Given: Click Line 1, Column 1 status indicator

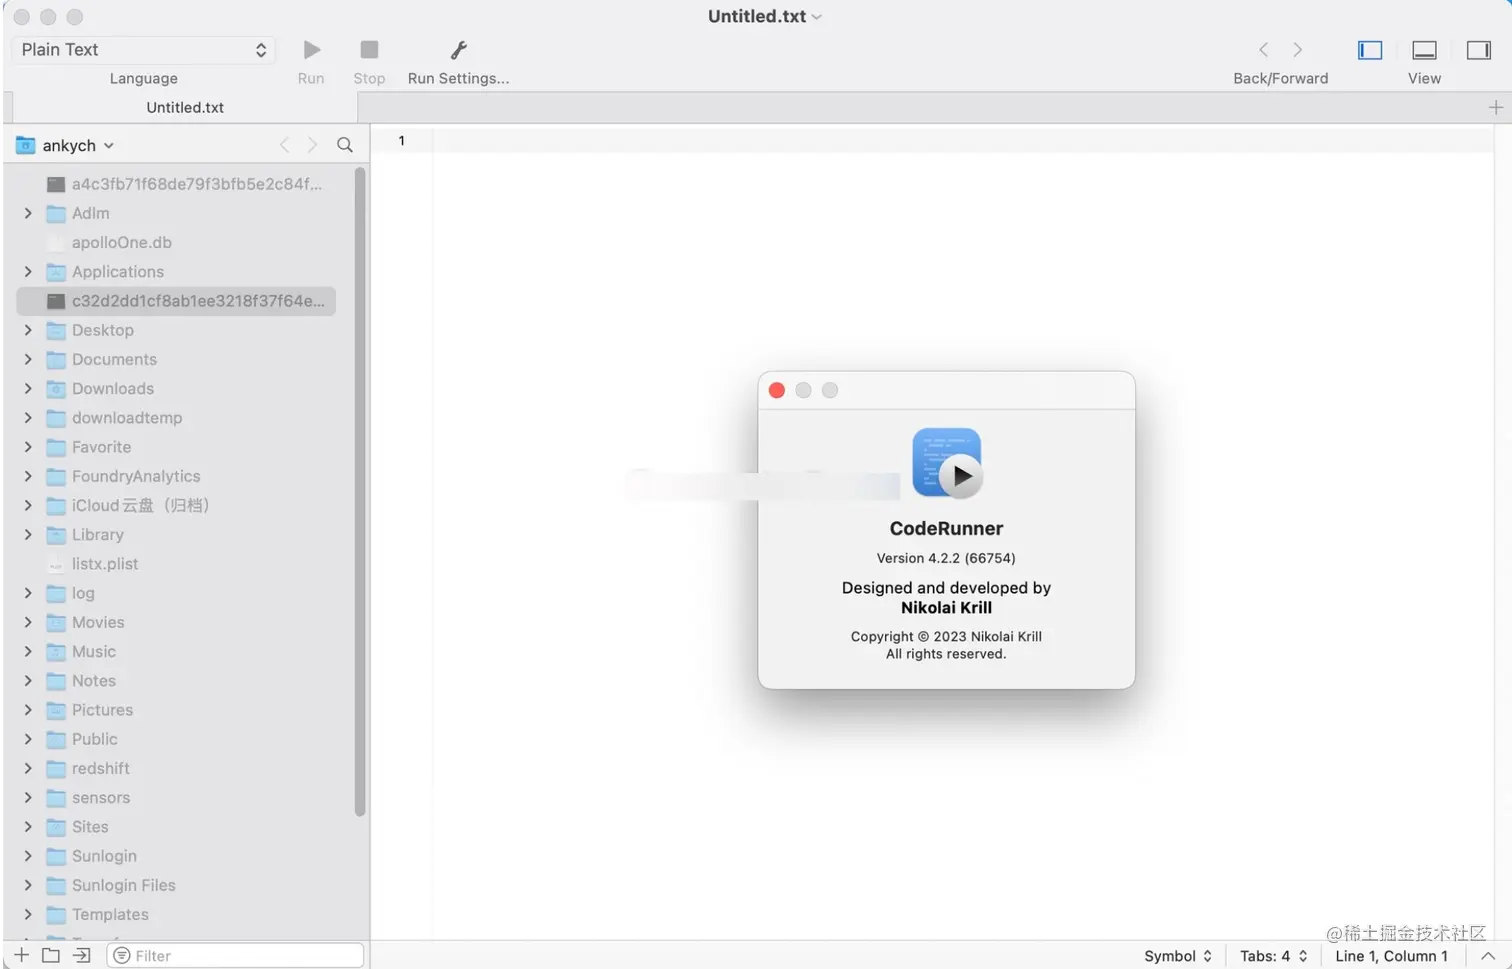Looking at the screenshot, I should pos(1391,956).
